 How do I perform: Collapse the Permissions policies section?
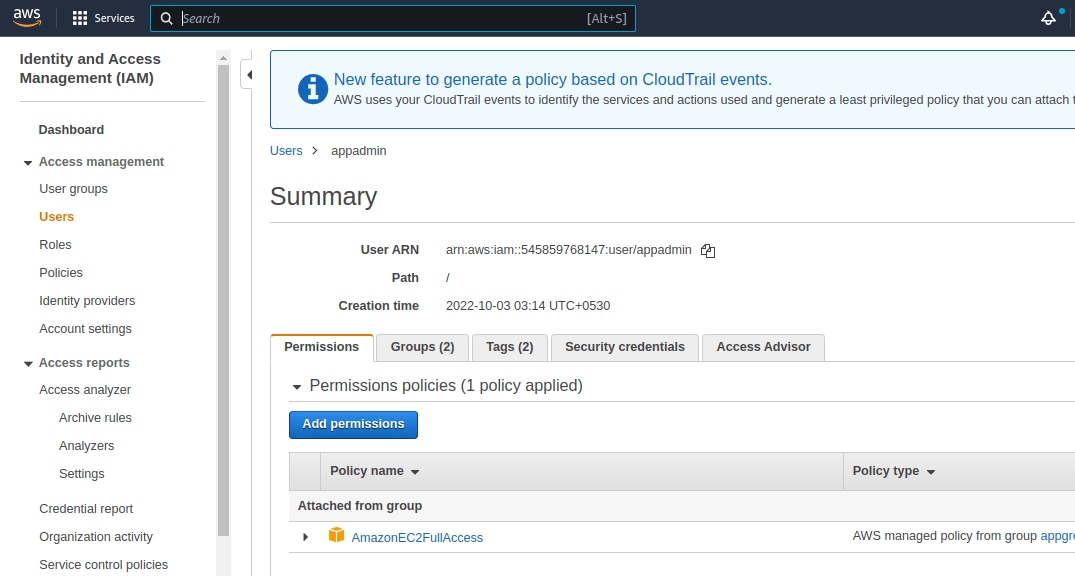(297, 387)
